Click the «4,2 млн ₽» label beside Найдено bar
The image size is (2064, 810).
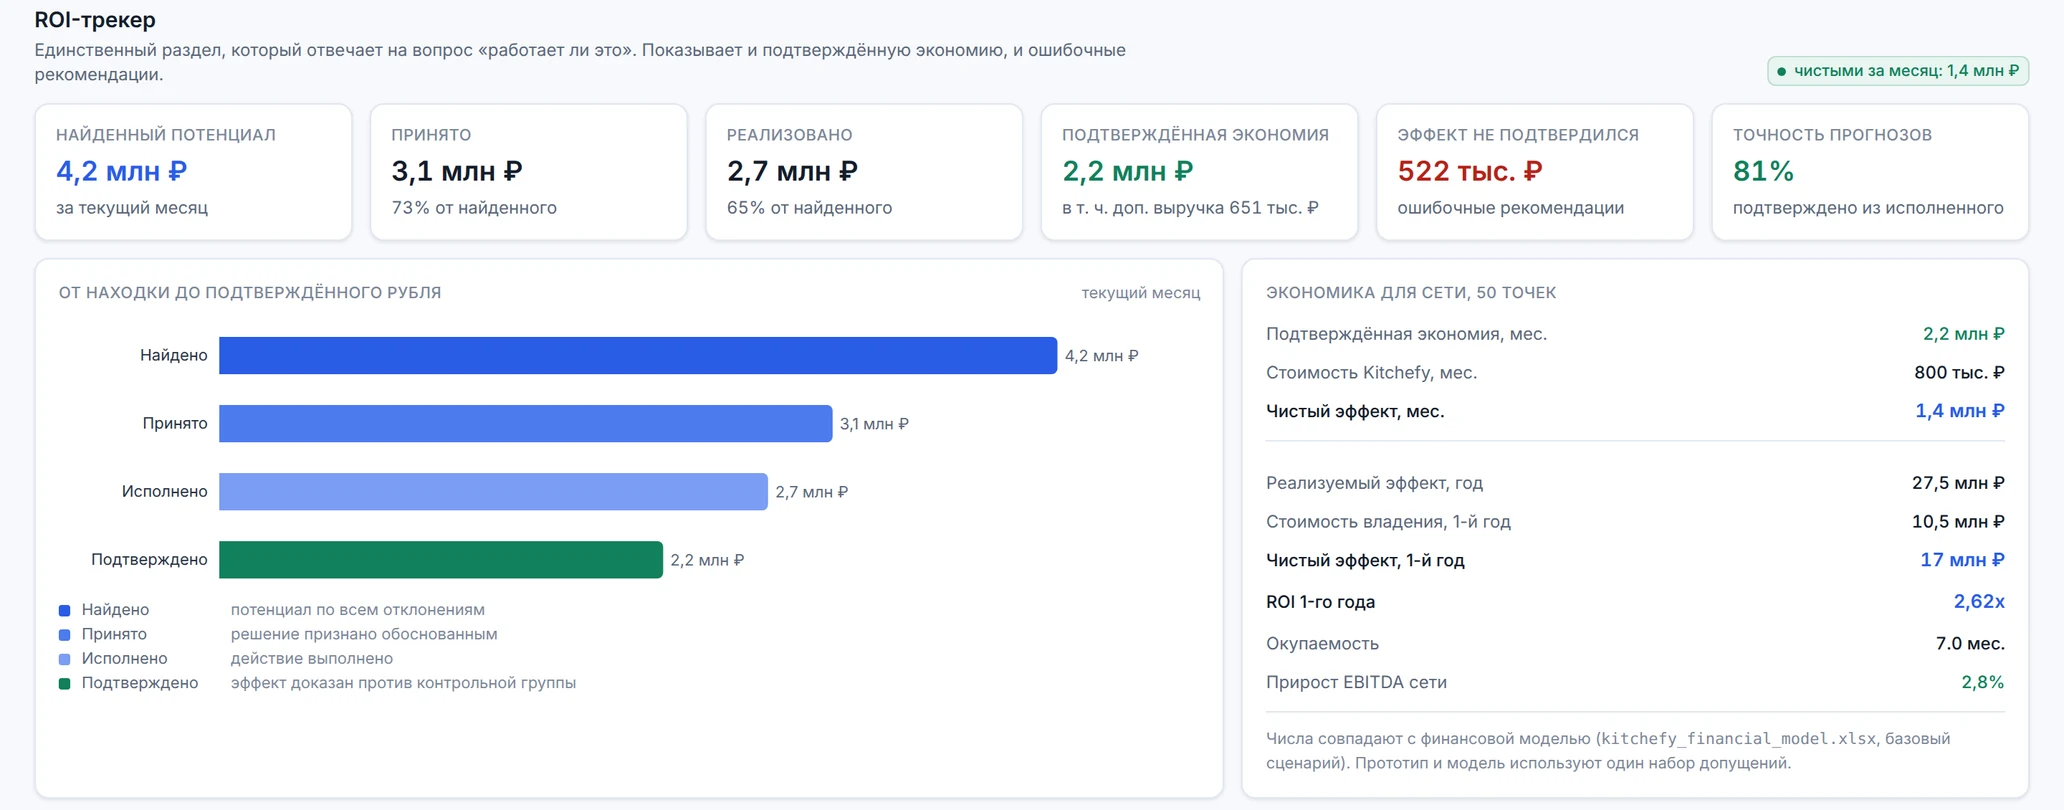tap(1101, 356)
